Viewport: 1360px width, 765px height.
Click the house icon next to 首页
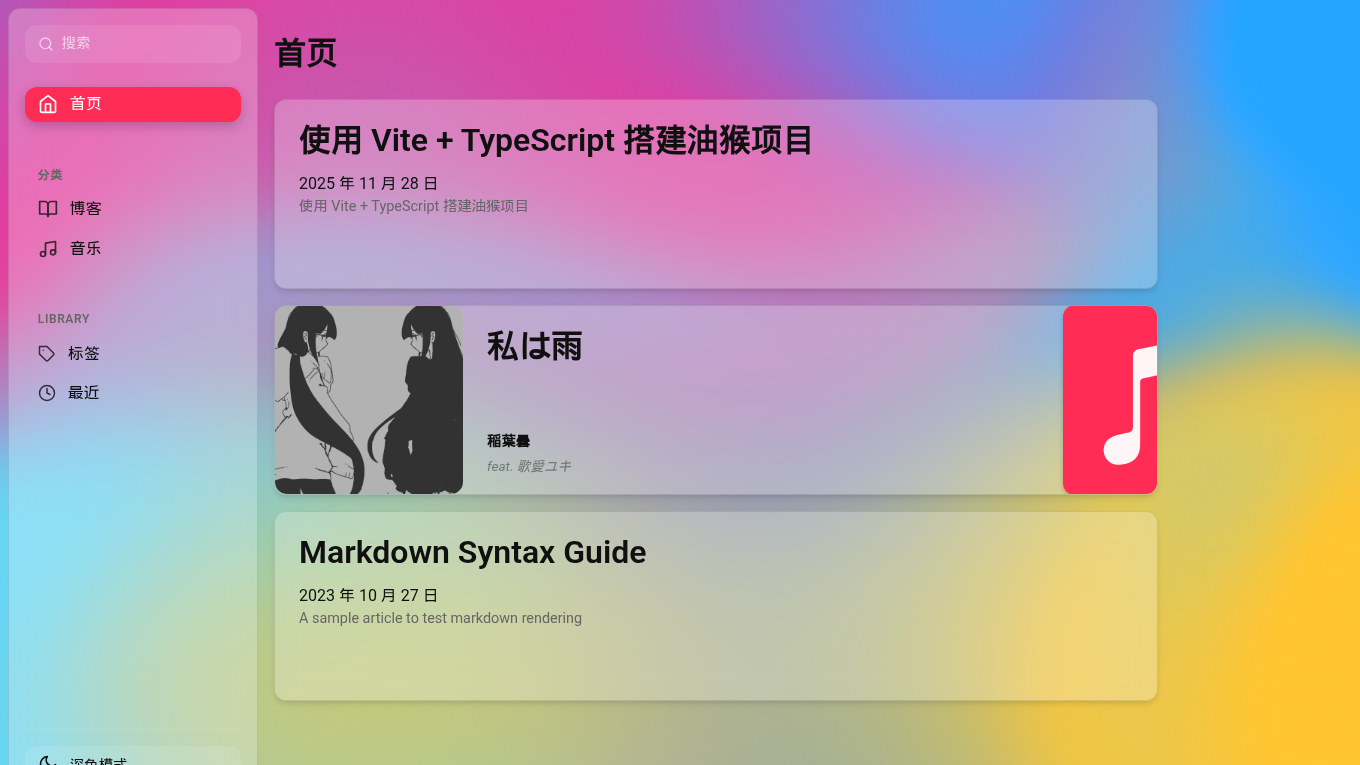click(47, 104)
